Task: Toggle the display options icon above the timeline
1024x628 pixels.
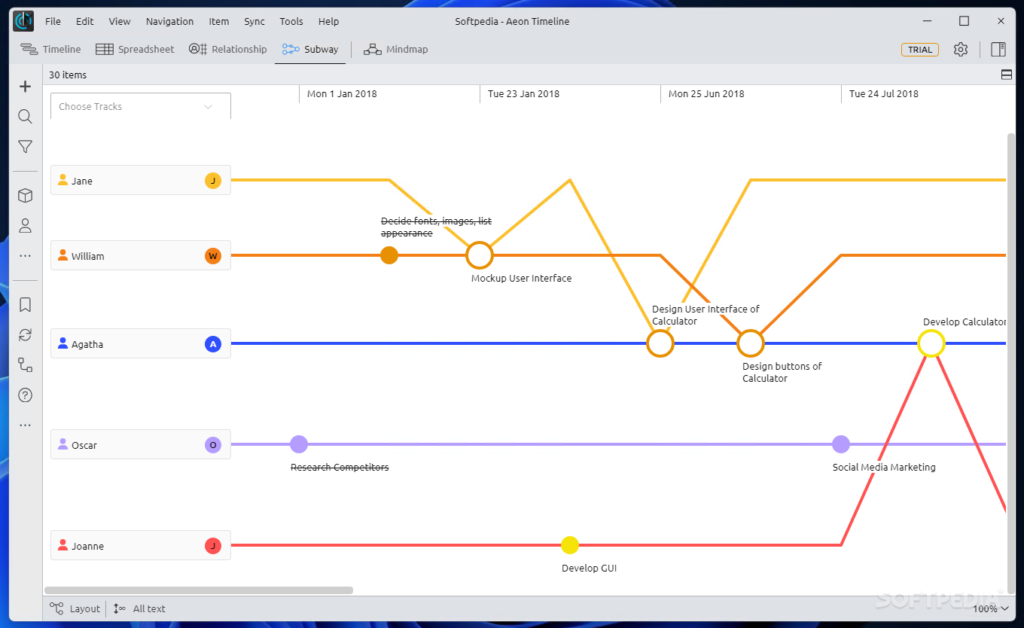Action: [x=1006, y=74]
